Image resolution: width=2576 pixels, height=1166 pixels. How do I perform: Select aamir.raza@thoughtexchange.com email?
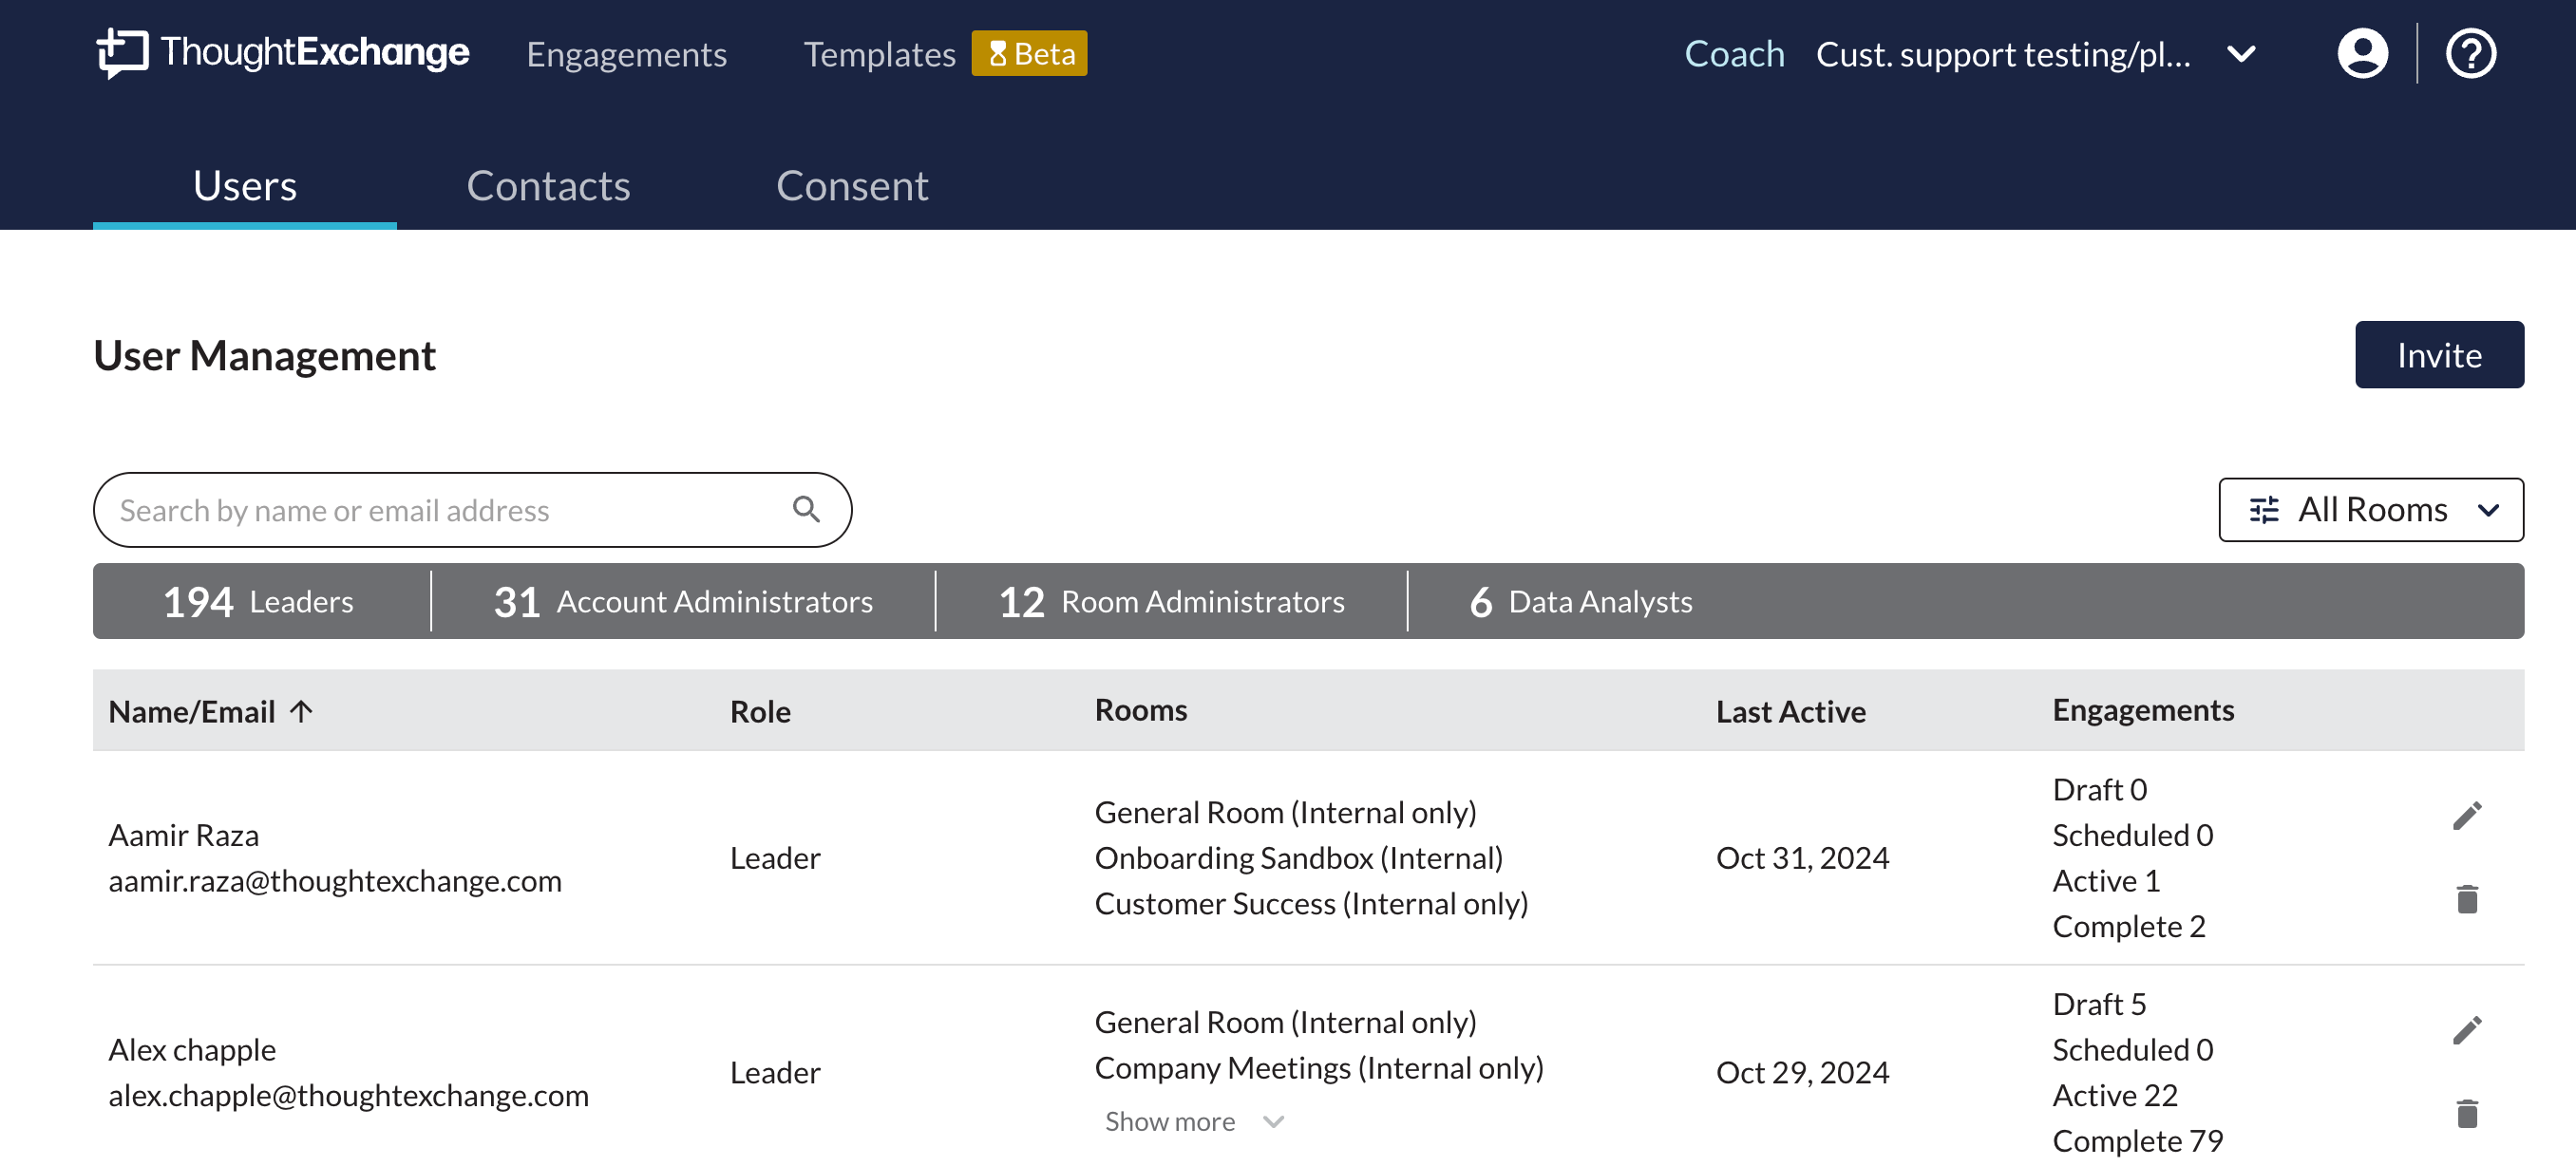coord(335,881)
